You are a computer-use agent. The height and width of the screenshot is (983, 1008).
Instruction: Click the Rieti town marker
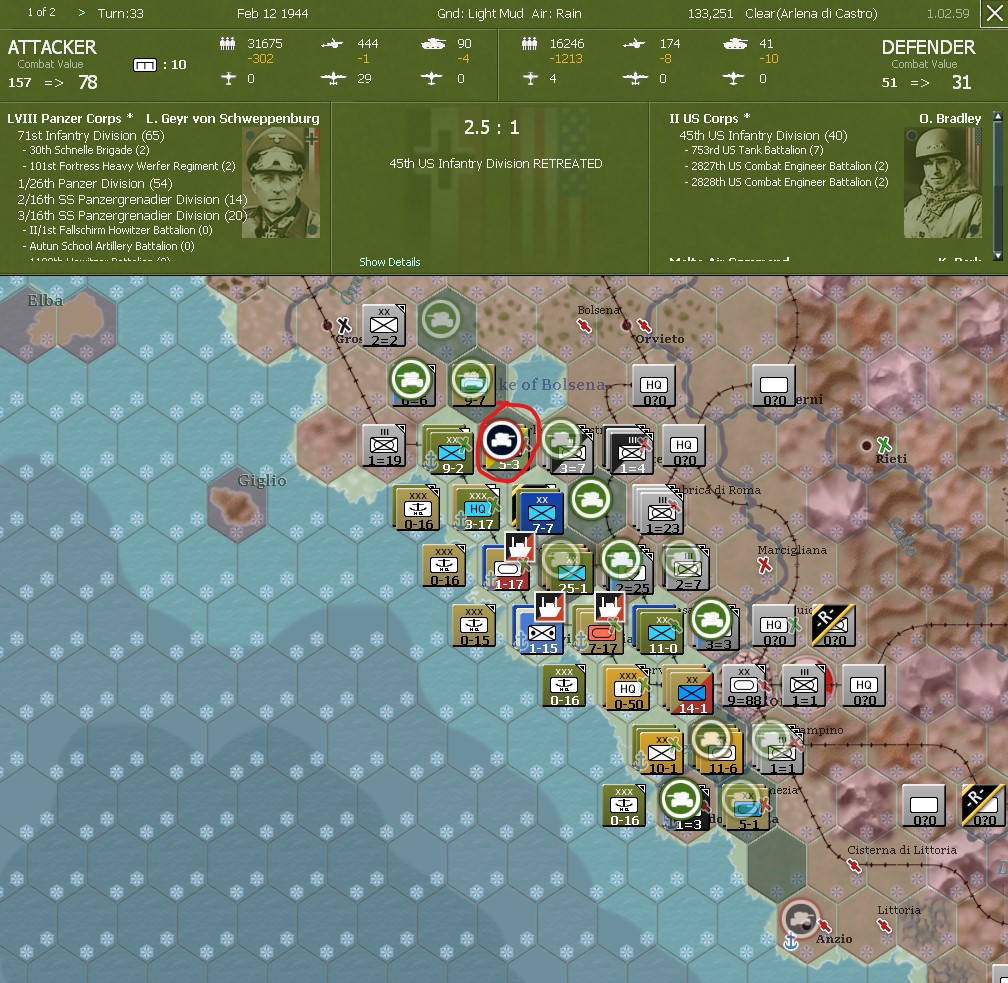[867, 445]
